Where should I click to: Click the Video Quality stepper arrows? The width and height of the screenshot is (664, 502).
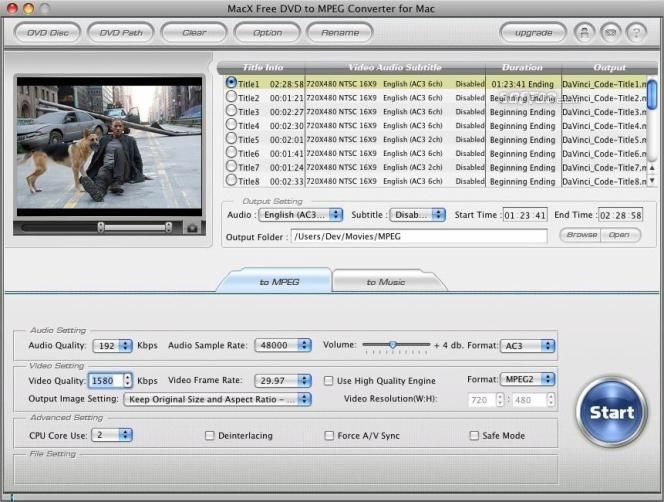(128, 380)
